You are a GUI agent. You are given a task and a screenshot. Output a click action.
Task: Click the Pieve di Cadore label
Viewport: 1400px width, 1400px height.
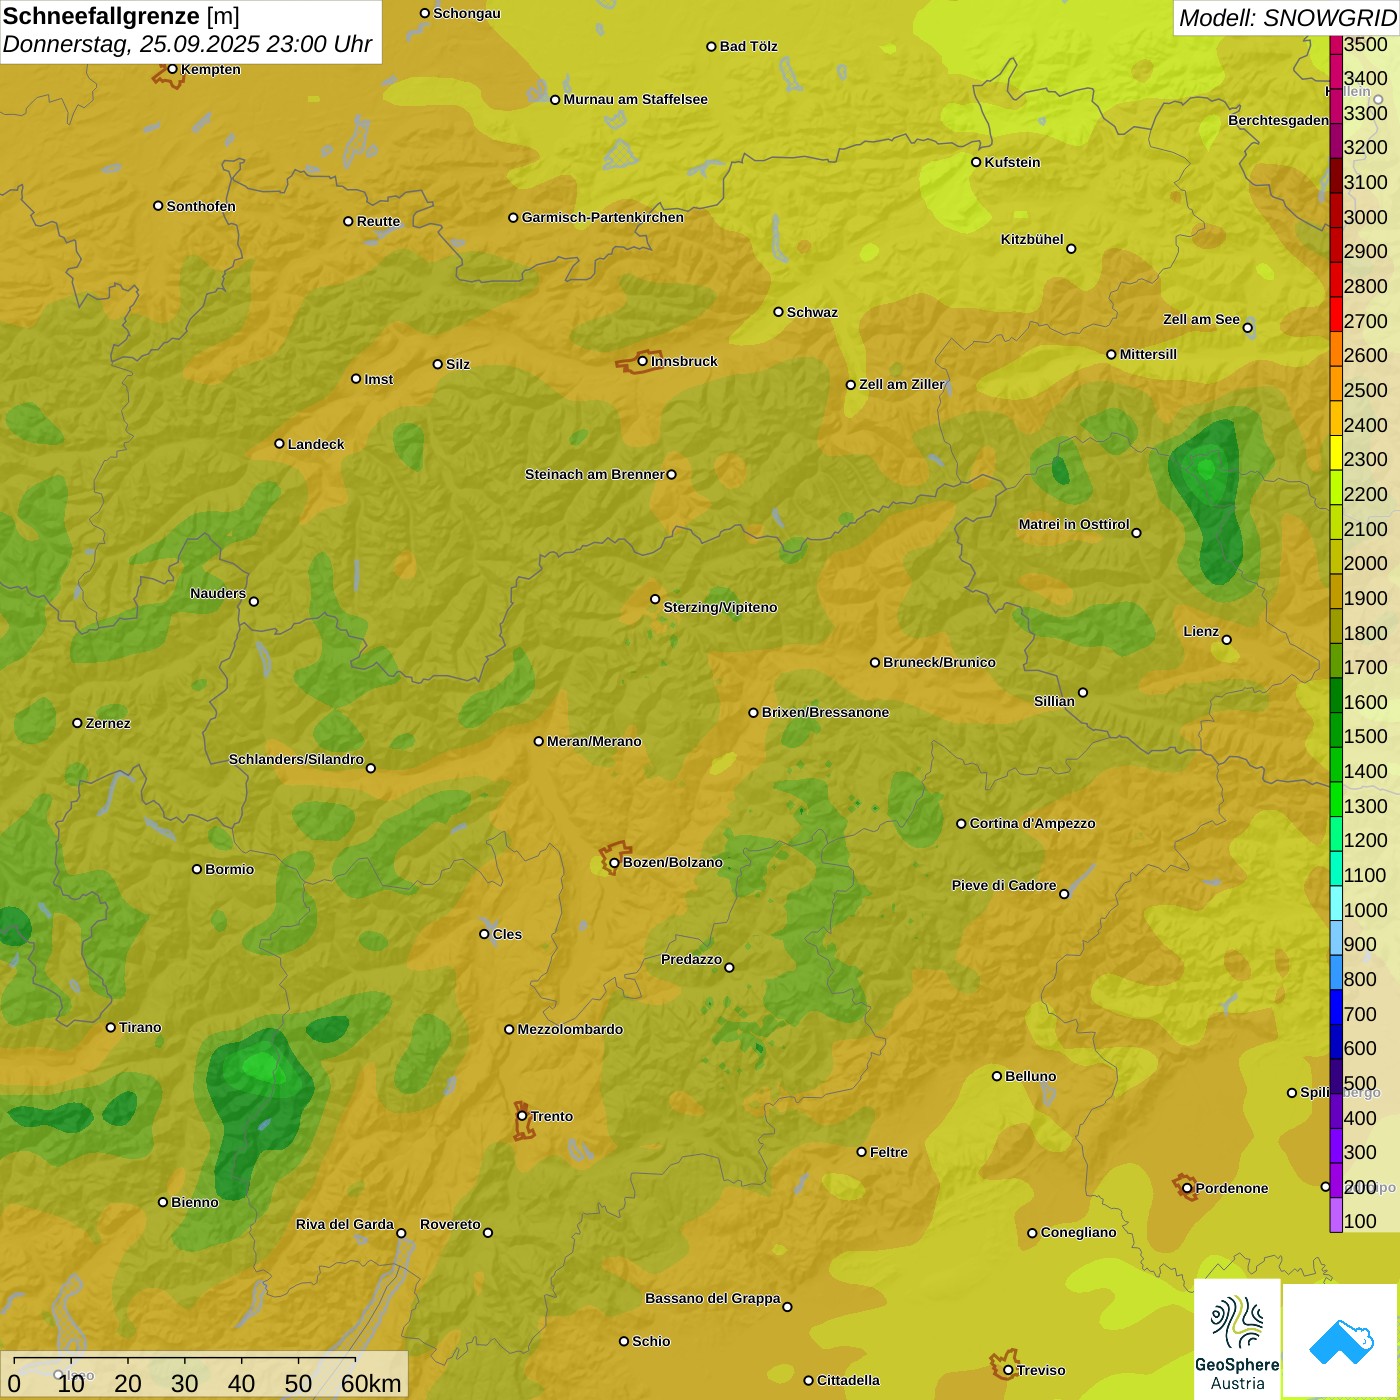(1003, 885)
